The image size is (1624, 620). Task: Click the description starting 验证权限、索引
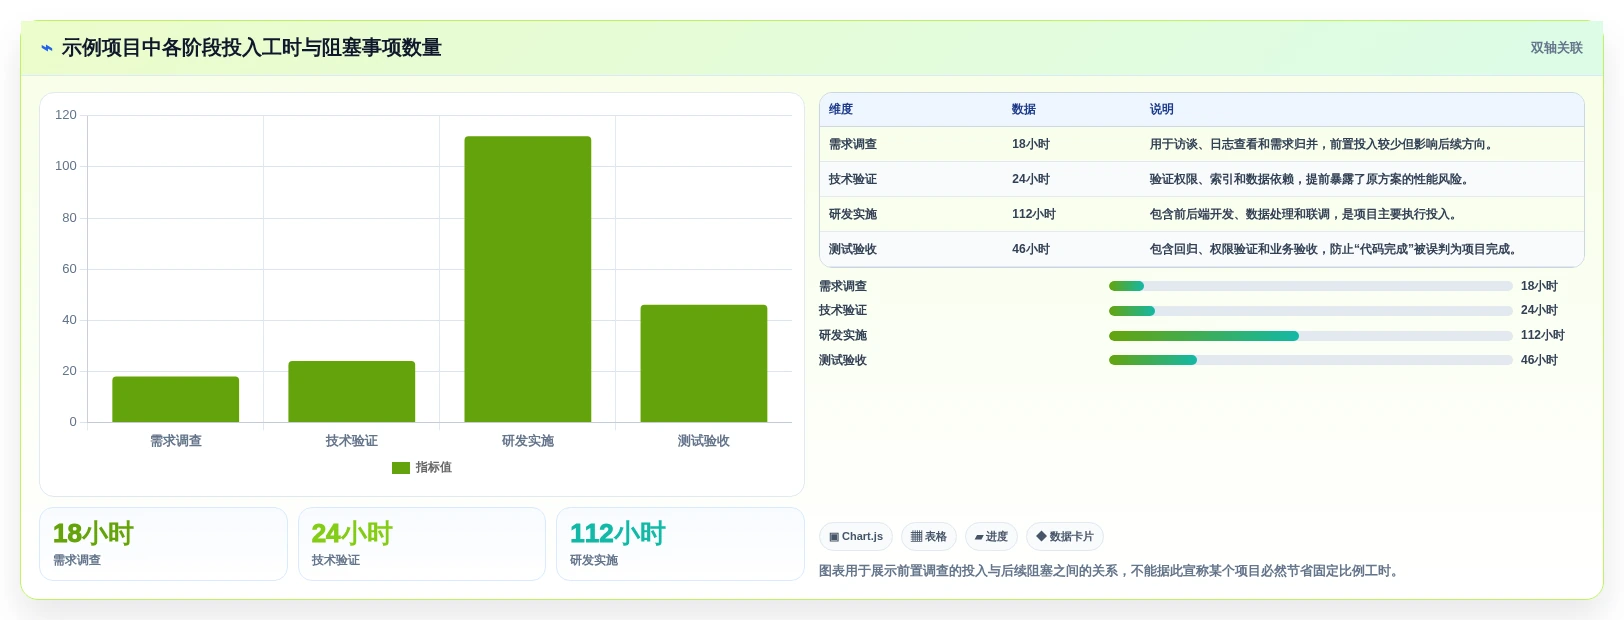pyautogui.click(x=1311, y=179)
